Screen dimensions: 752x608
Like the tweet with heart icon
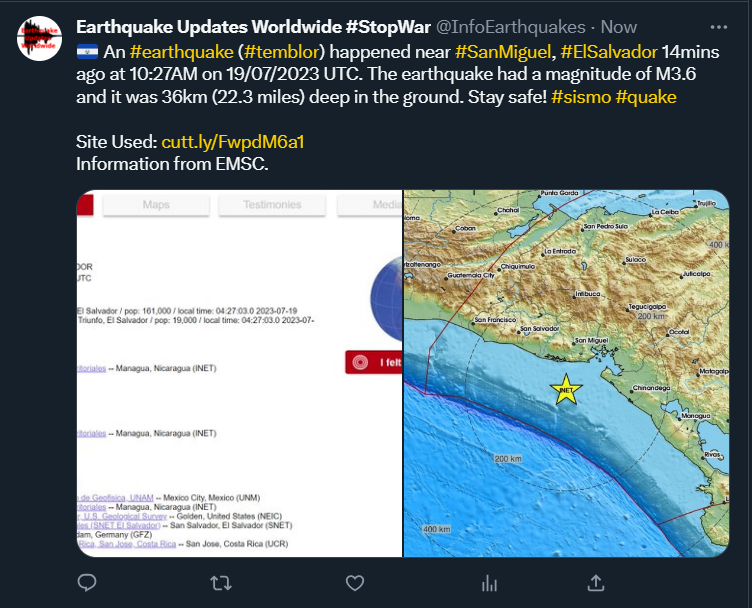(x=354, y=583)
